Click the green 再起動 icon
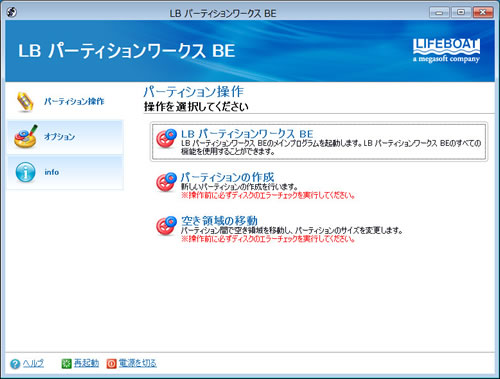The height and width of the screenshot is (379, 500). (67, 364)
